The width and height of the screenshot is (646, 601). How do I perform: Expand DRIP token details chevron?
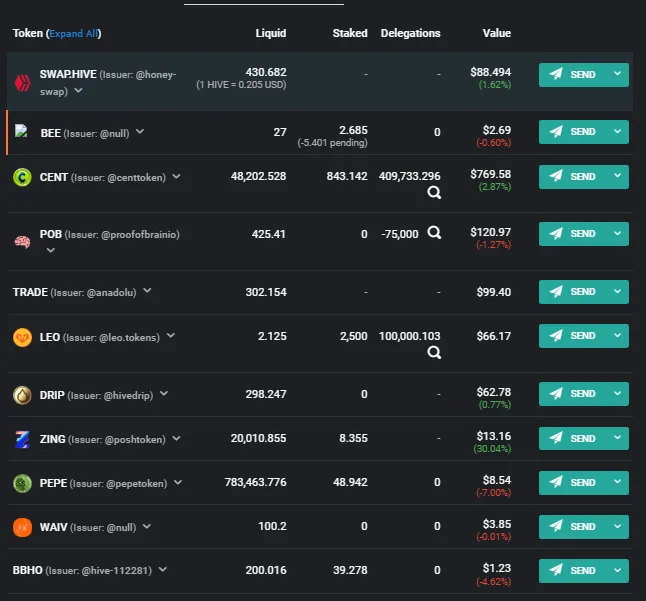tap(164, 393)
